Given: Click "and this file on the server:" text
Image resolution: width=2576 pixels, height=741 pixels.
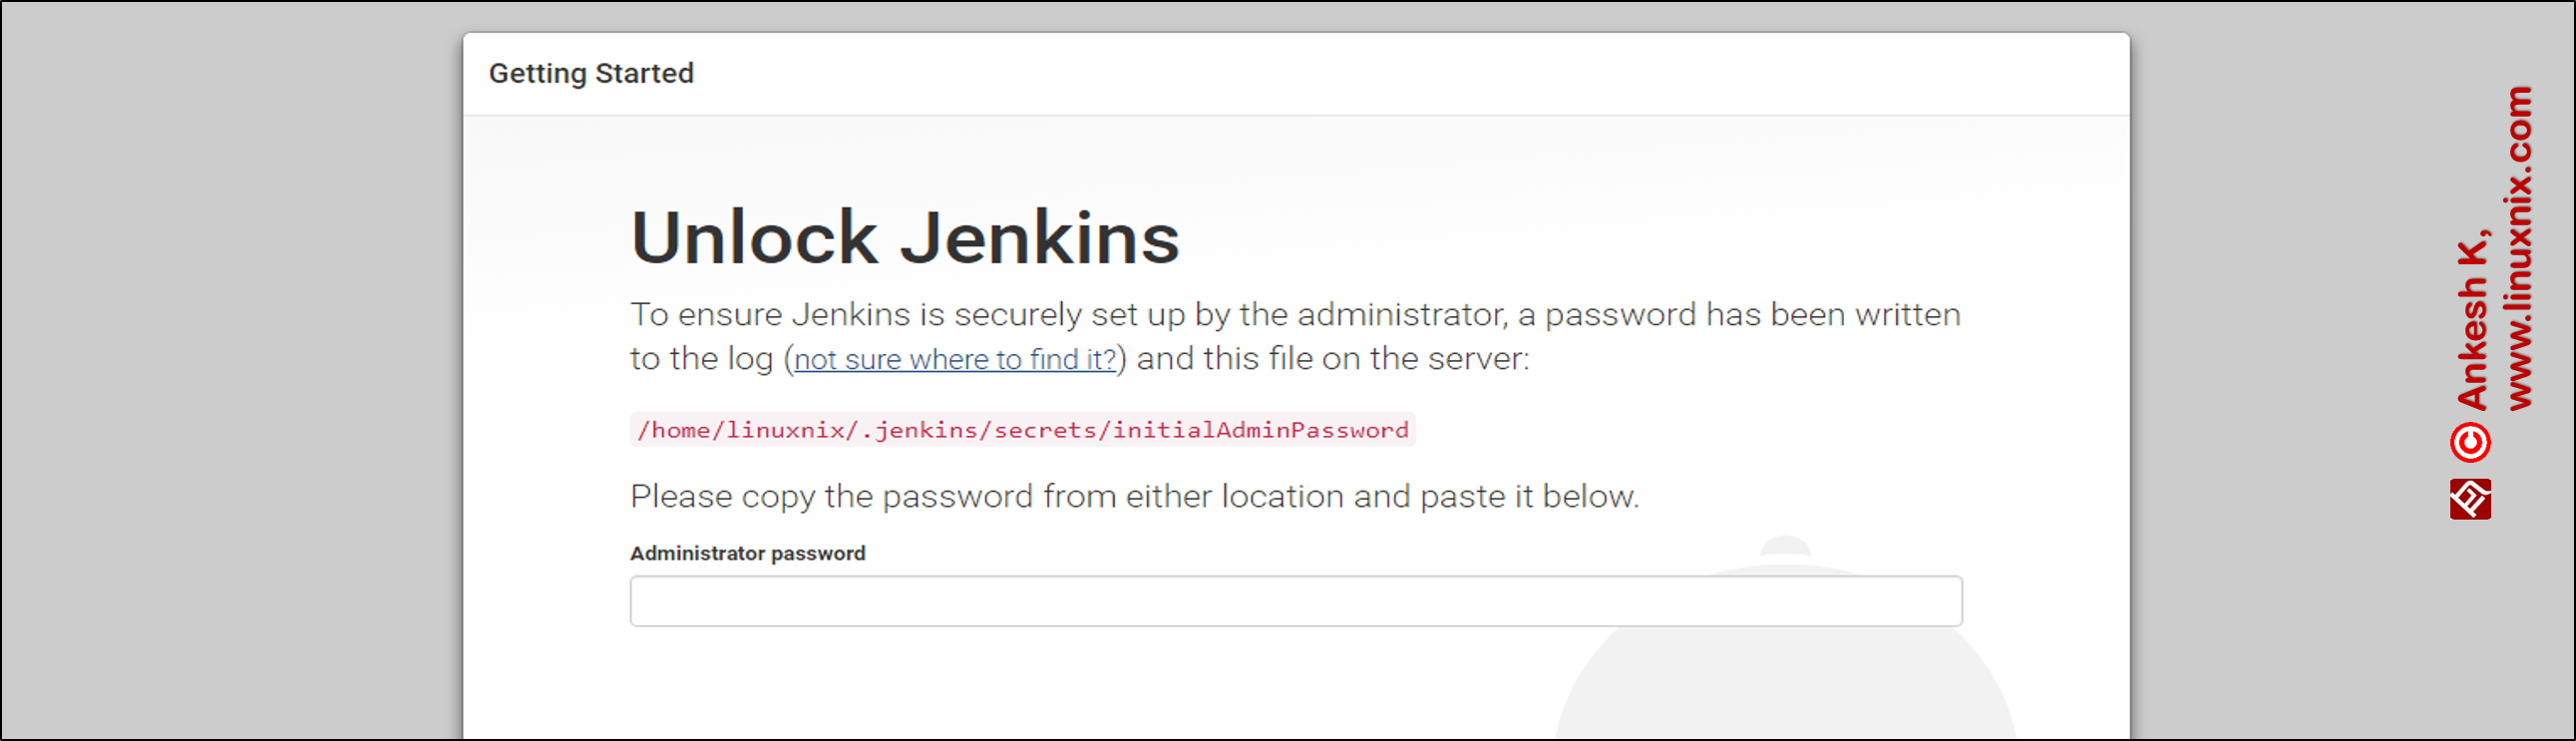Looking at the screenshot, I should click(x=1332, y=358).
